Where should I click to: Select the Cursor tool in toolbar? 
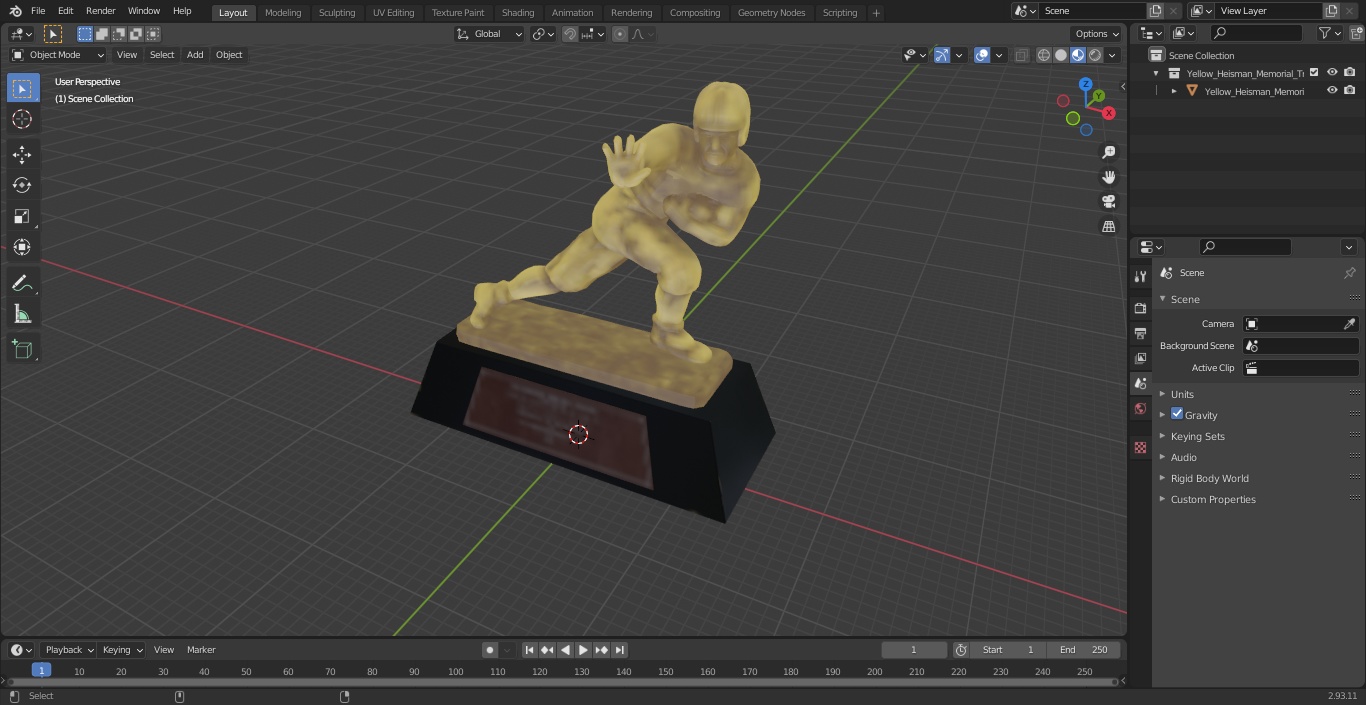[22, 119]
